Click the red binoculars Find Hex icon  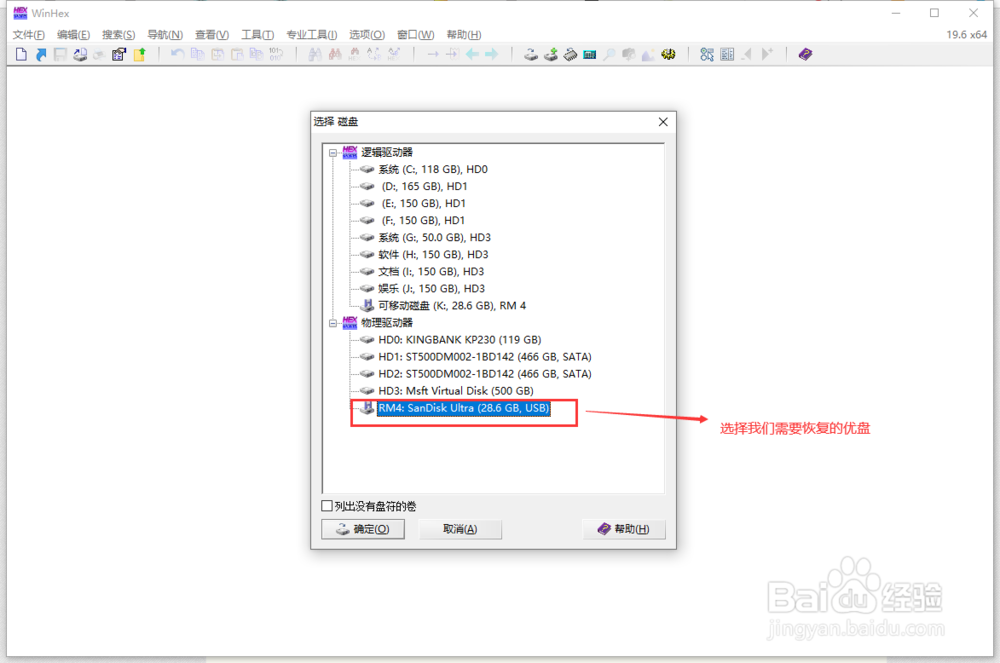335,54
